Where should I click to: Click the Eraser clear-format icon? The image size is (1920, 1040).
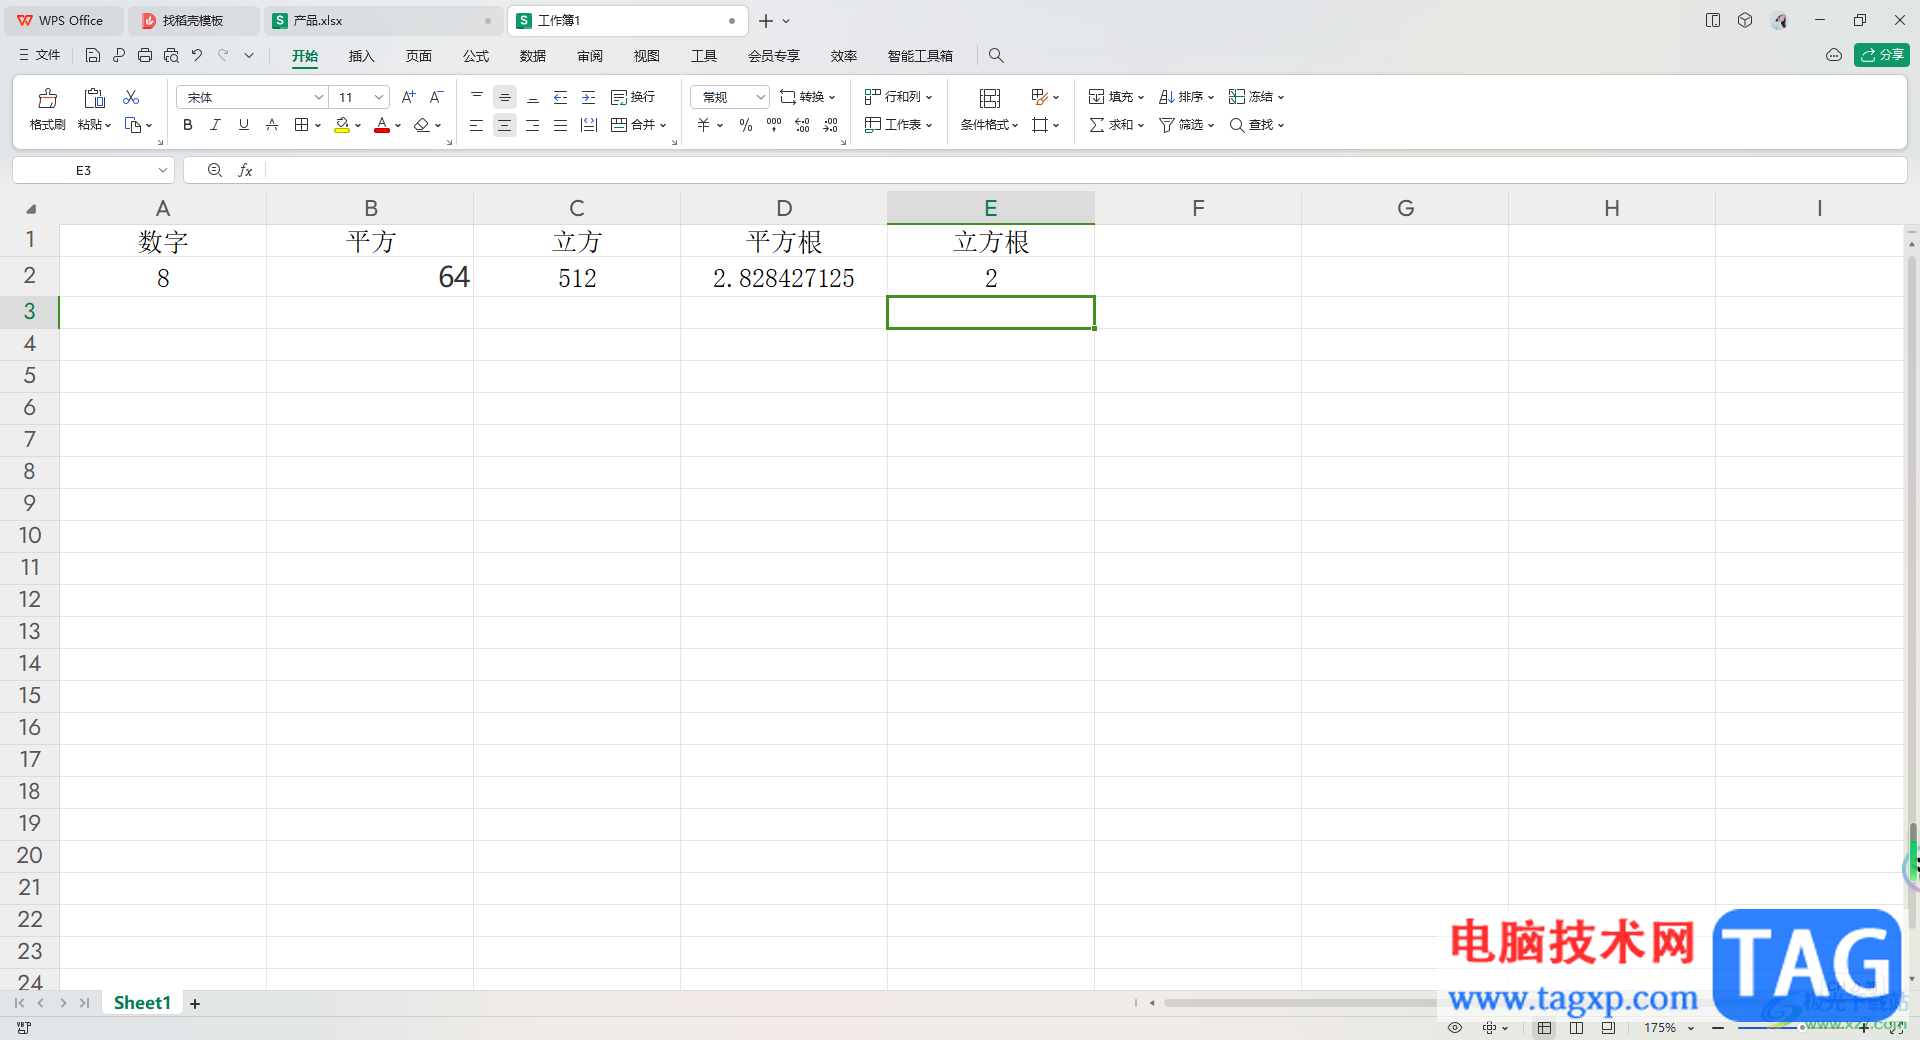pyautogui.click(x=422, y=125)
